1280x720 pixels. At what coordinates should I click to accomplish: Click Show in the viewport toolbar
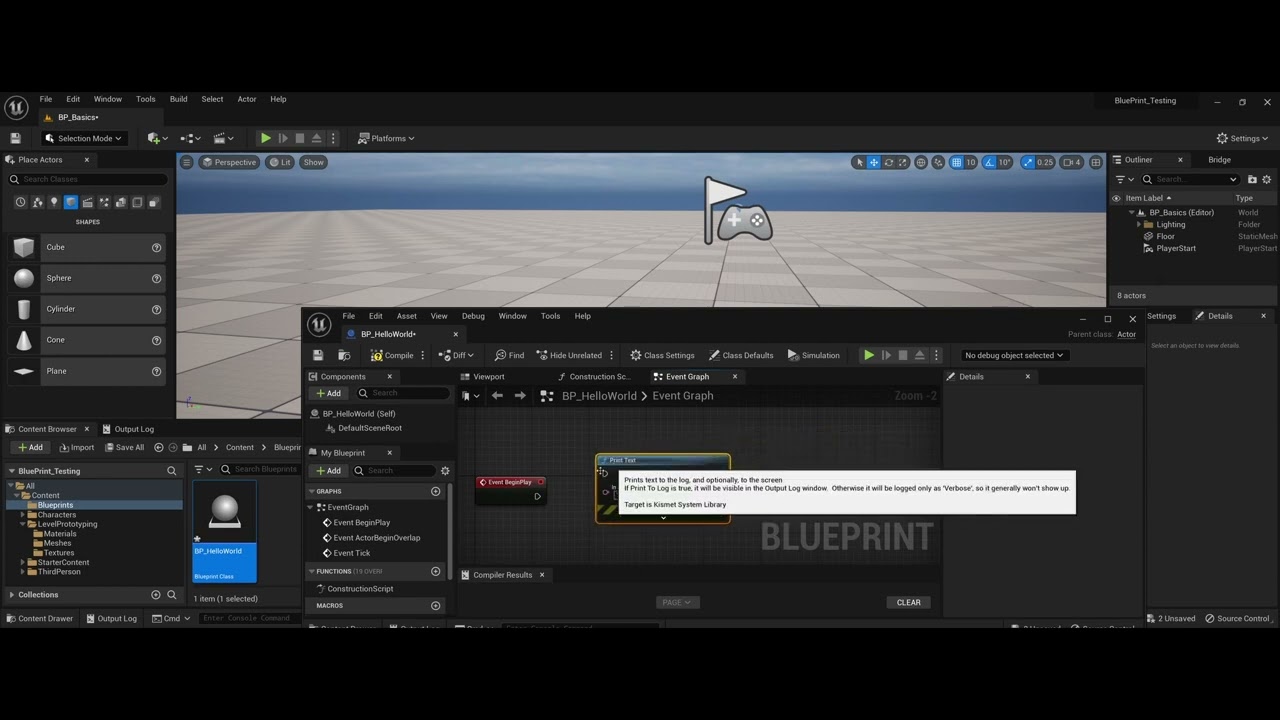[314, 162]
